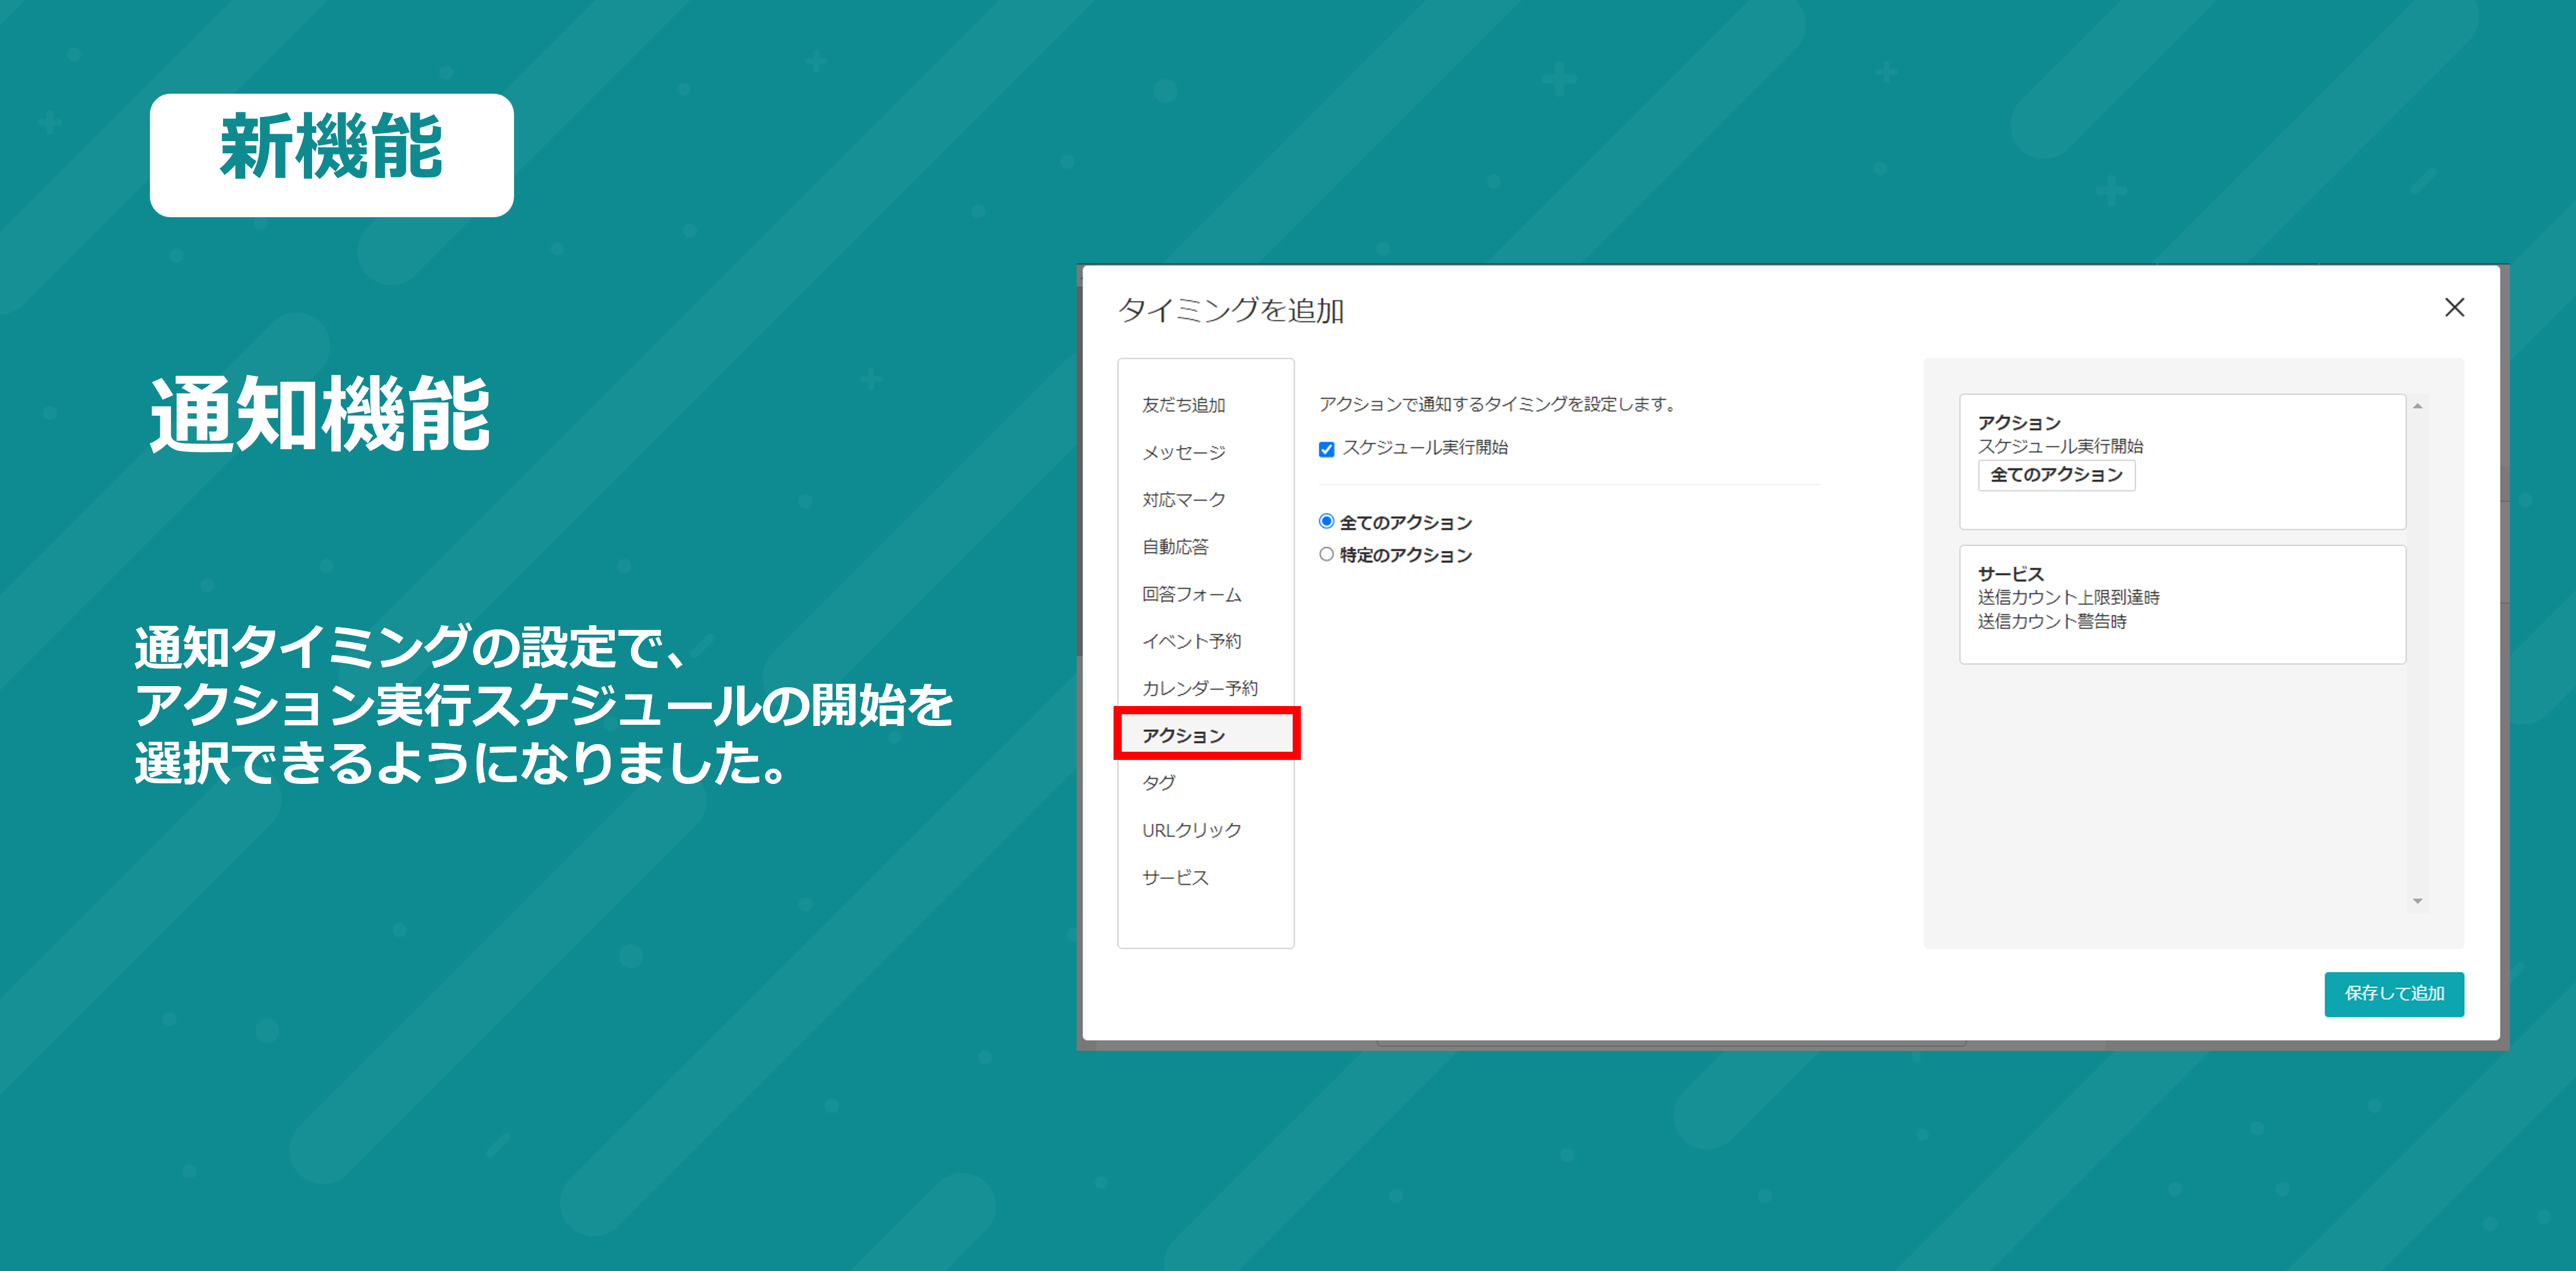Viewport: 2576px width, 1271px height.
Task: Click the アクション heading in summary card
Action: (2019, 422)
